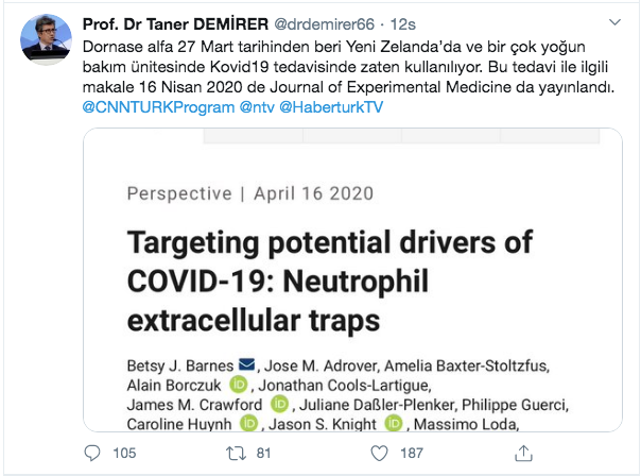Click the April 16 2020 publication date
640x476 pixels.
(314, 193)
